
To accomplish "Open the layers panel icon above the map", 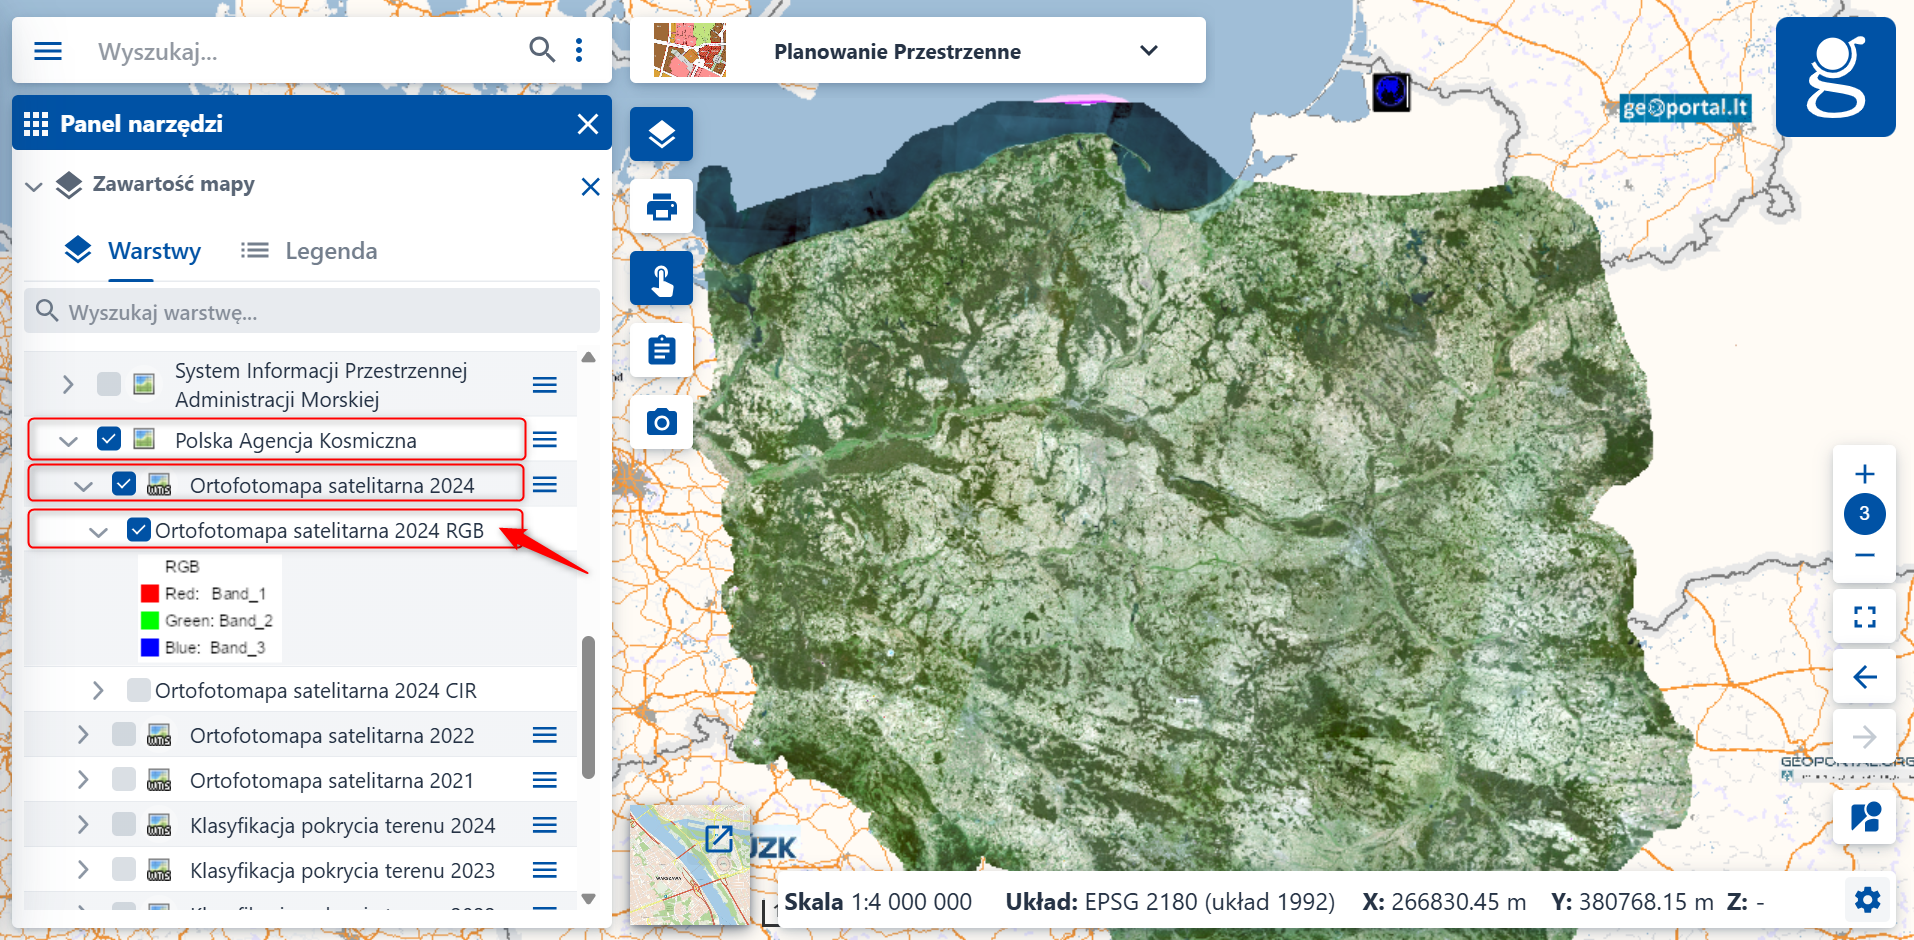I will click(x=661, y=133).
